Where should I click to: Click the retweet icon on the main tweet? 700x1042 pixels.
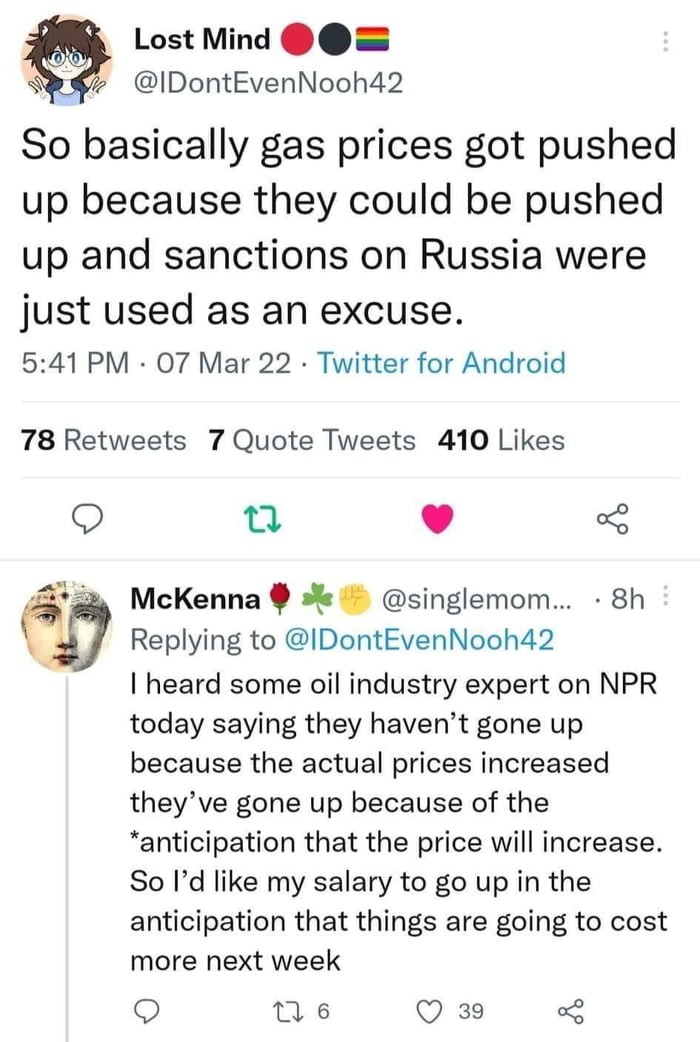click(x=264, y=518)
